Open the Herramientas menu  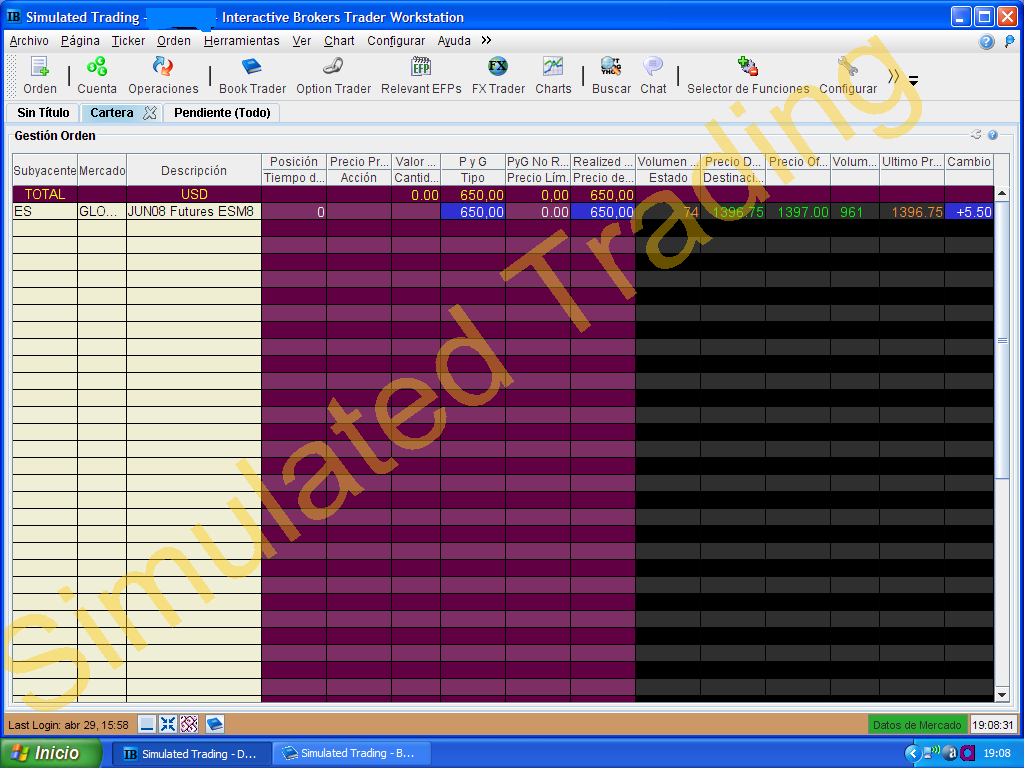(241, 40)
